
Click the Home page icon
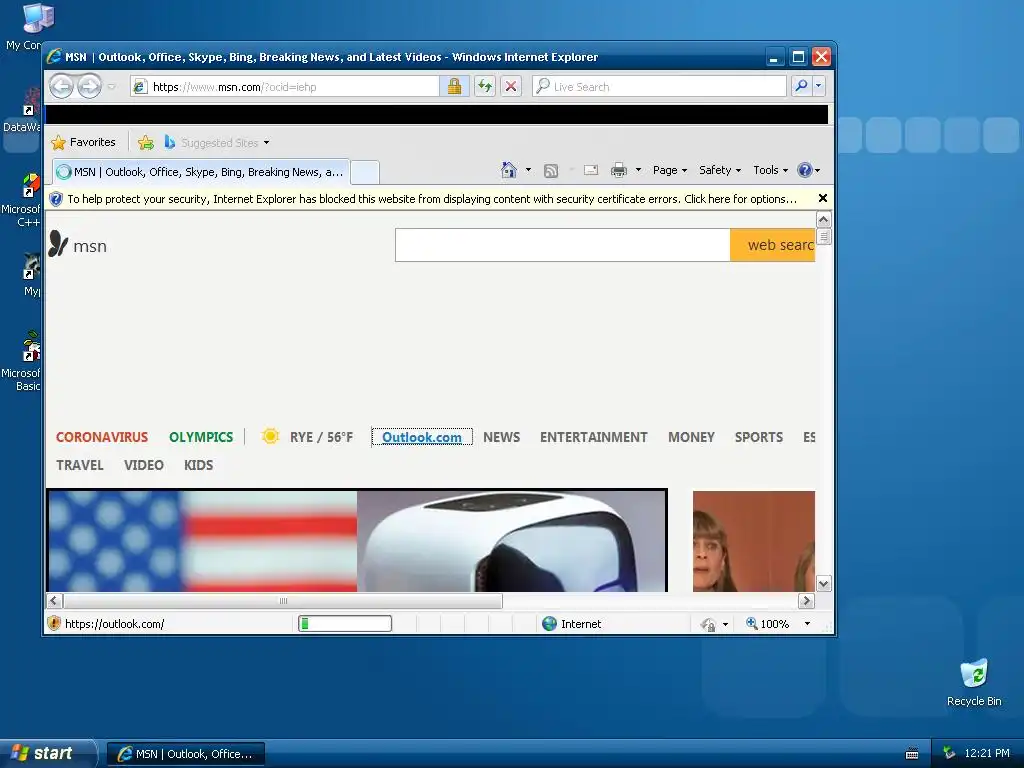[x=509, y=170]
